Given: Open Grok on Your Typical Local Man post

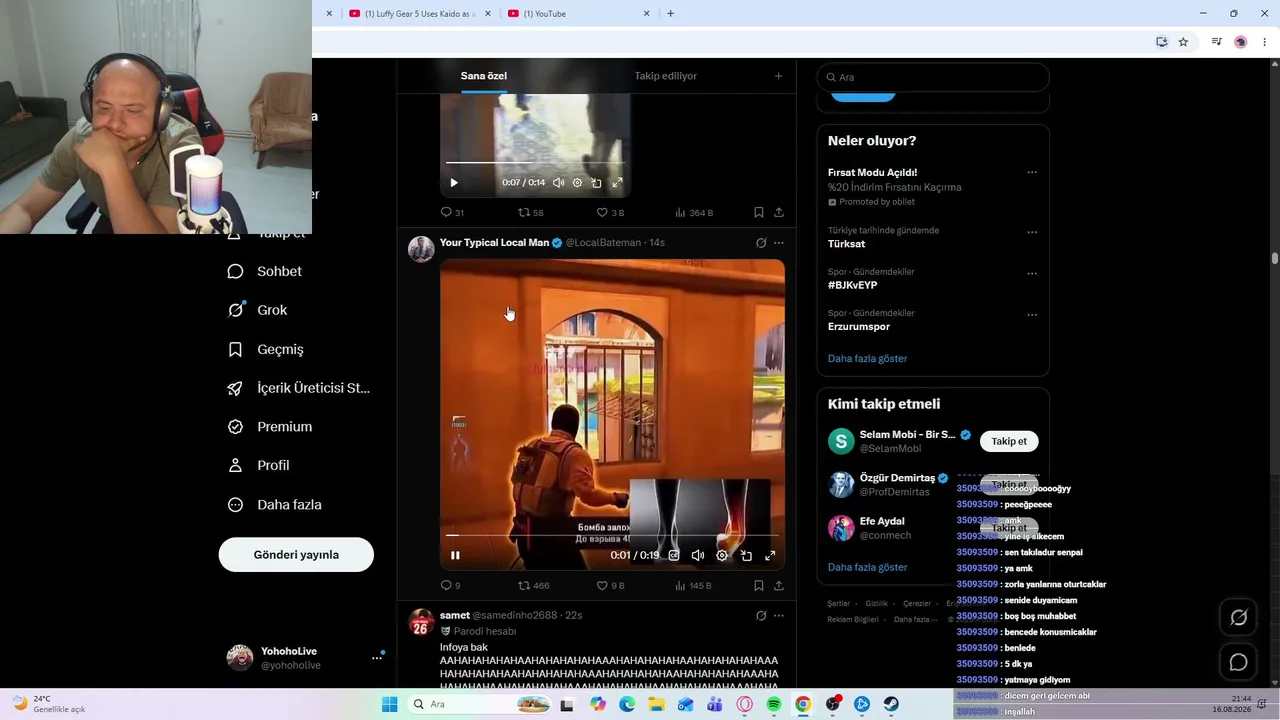Looking at the screenshot, I should pos(761,243).
